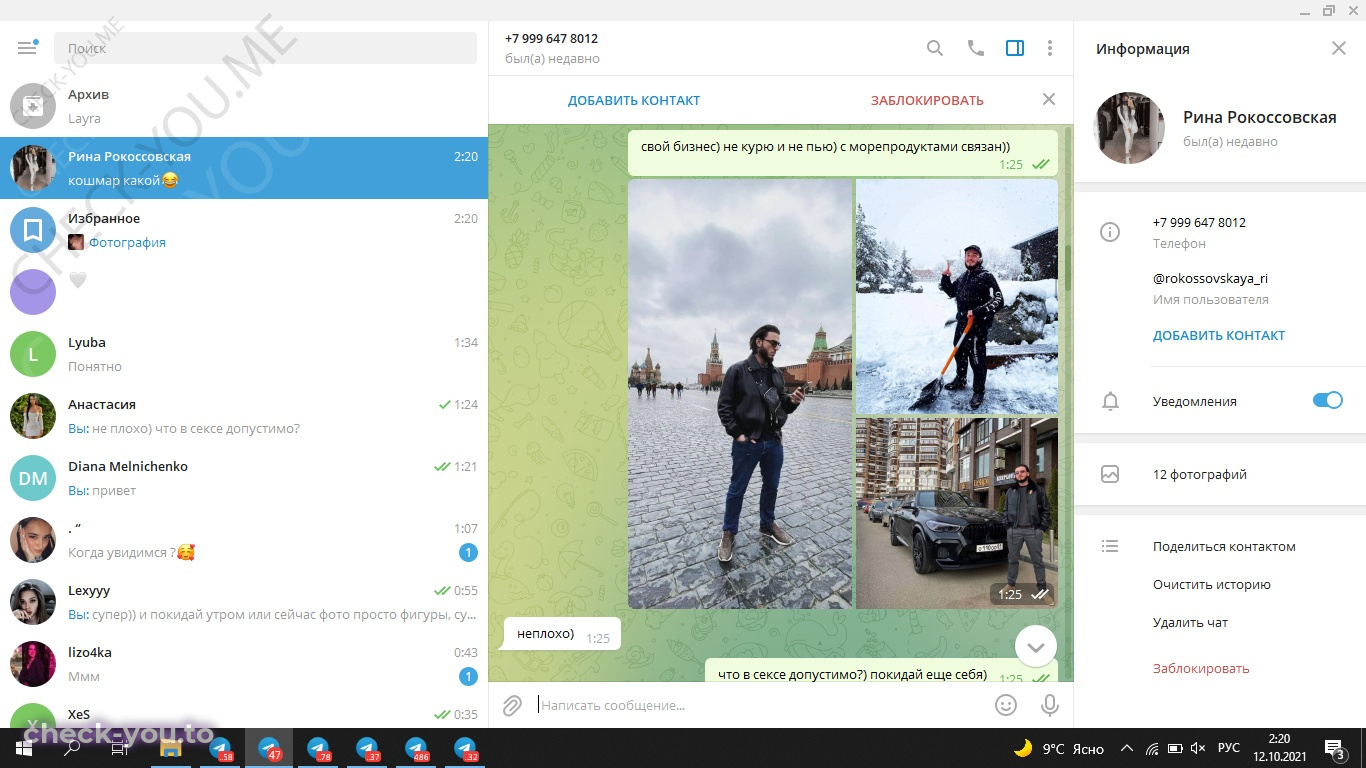Click the paperclip attach file icon
This screenshot has width=1366, height=768.
click(x=512, y=705)
